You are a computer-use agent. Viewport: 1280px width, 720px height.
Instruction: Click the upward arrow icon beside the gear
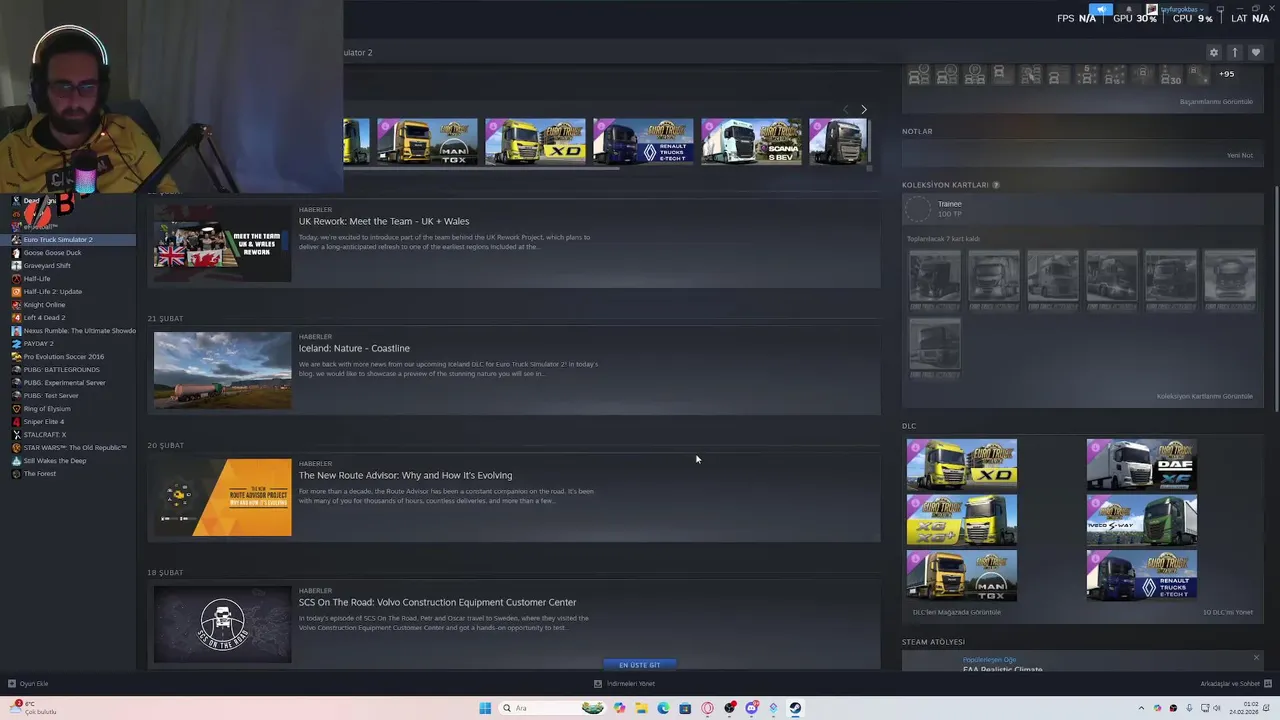click(1235, 52)
